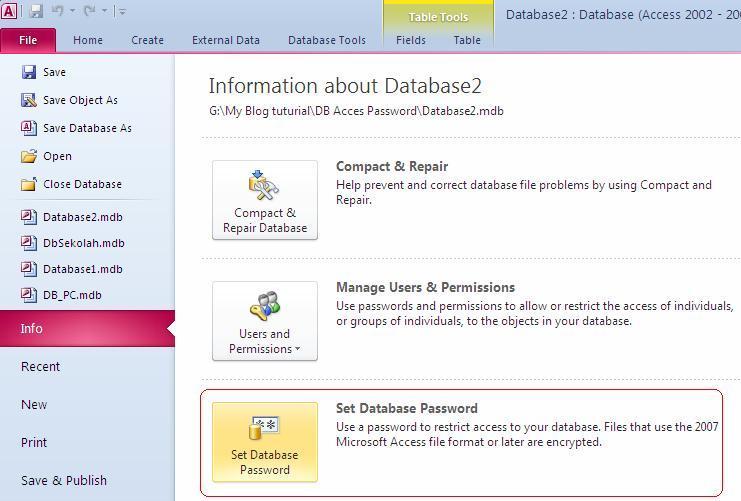Click the Save icon in Quick Access Toolbar
Viewport: 741px width, 501px height.
36,11
